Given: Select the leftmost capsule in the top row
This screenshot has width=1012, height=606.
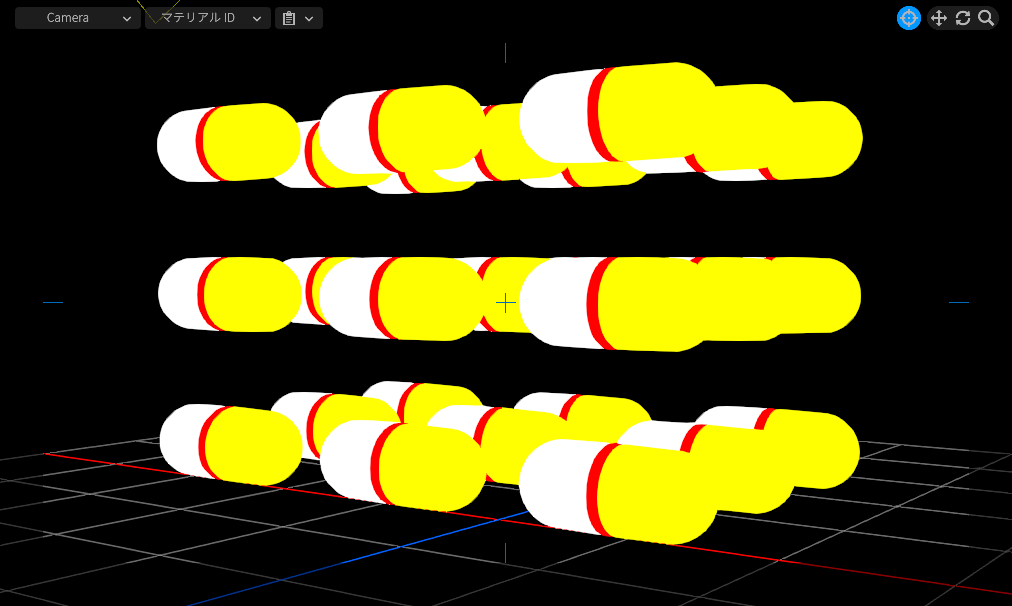Looking at the screenshot, I should 230,143.
